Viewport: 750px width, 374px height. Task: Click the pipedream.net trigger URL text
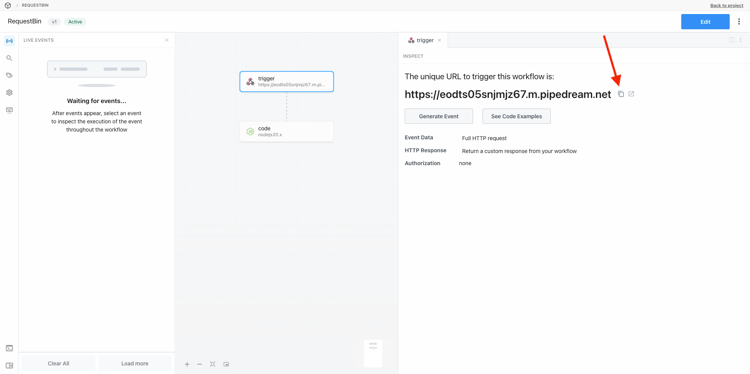point(507,94)
